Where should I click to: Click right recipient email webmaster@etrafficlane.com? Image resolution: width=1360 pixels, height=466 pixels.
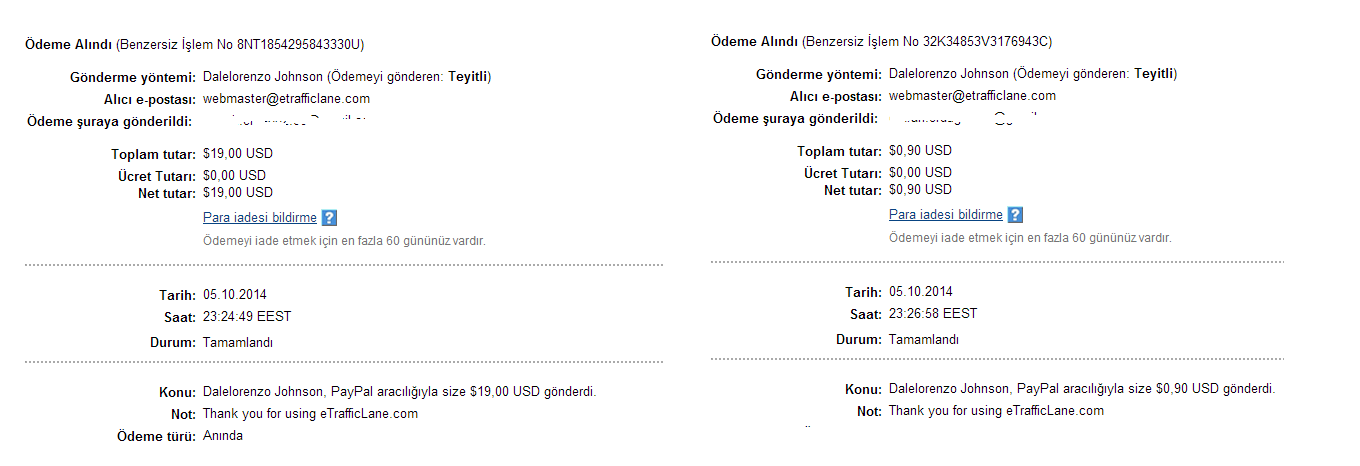pos(973,96)
